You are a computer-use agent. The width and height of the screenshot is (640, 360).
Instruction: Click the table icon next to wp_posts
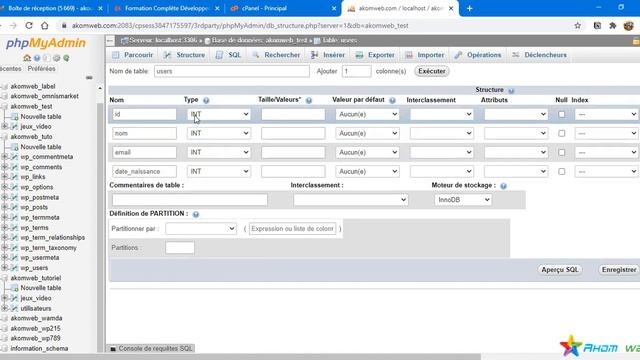[14, 207]
